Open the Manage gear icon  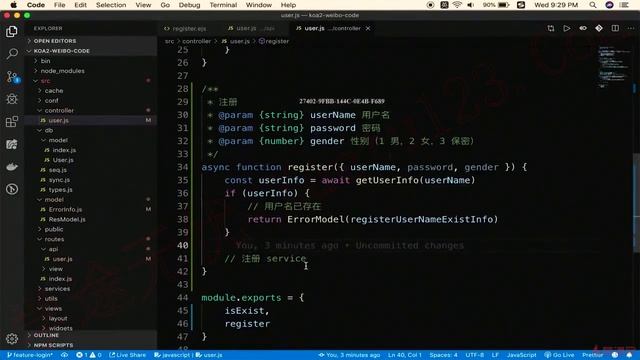point(11,338)
